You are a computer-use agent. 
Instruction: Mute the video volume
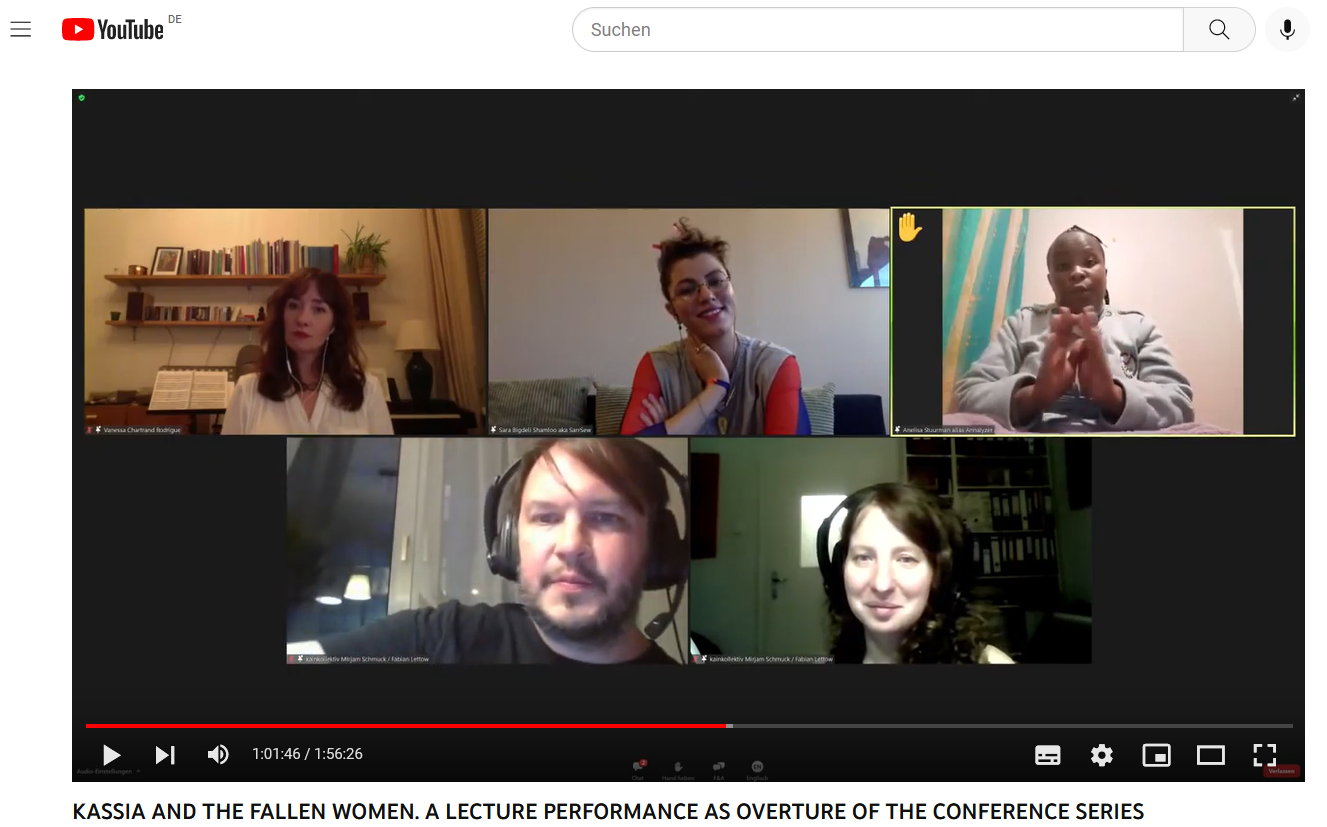[x=218, y=755]
